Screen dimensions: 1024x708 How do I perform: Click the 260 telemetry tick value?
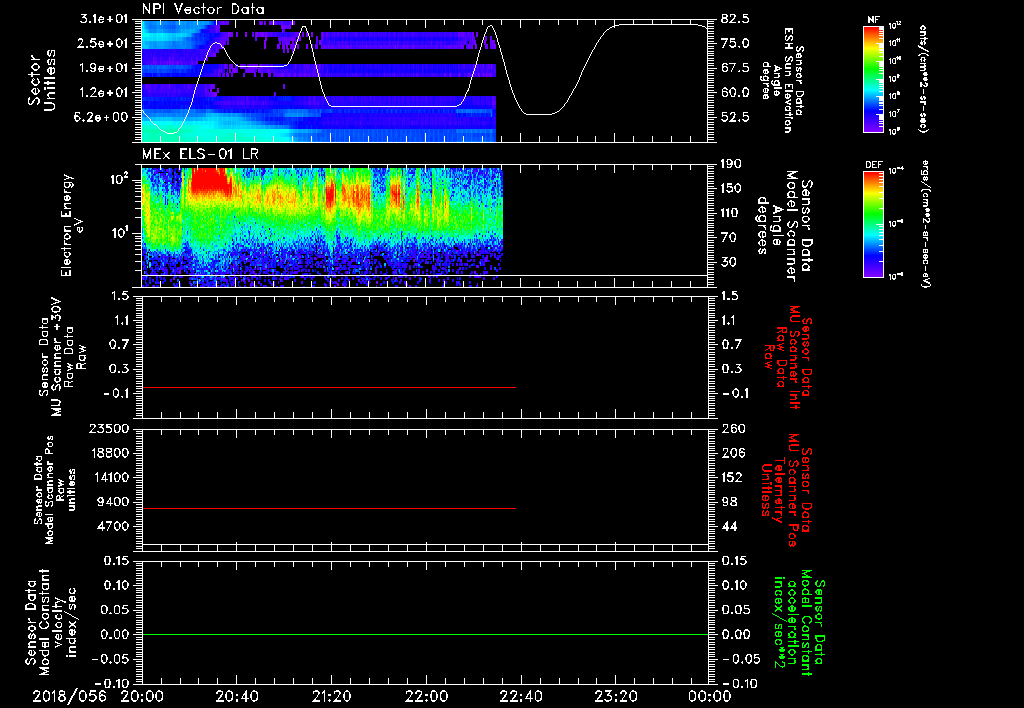(733, 428)
